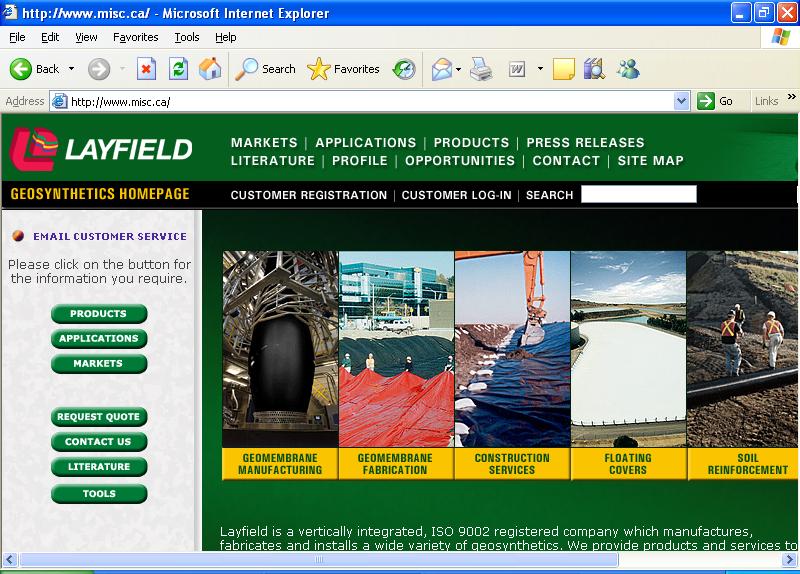Click the site SEARCH input box
Image resolution: width=800 pixels, height=574 pixels.
tap(639, 194)
